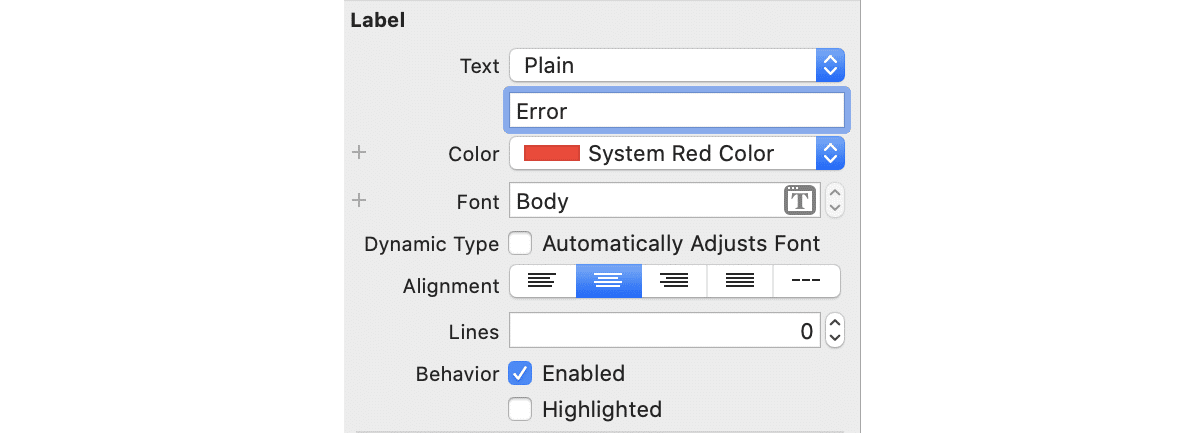Click the Label section header
Image resolution: width=1200 pixels, height=433 pixels.
click(378, 19)
